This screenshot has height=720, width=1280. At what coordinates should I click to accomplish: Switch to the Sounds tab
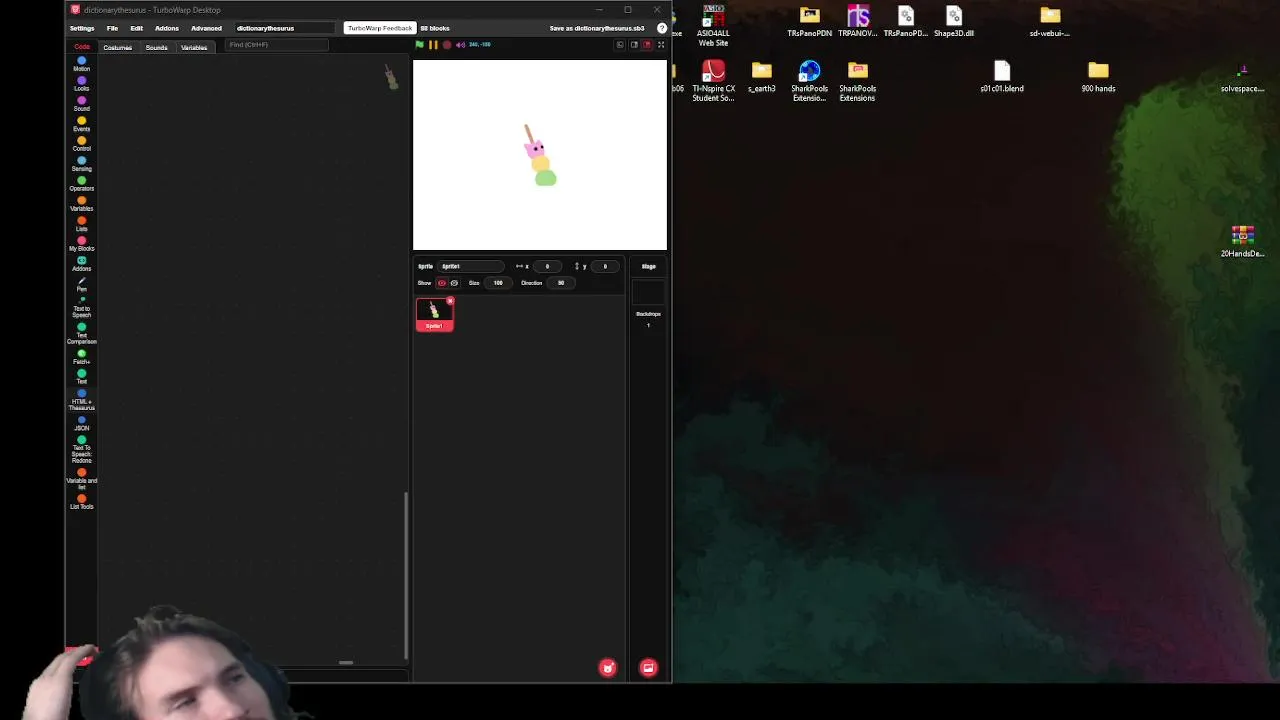[156, 48]
